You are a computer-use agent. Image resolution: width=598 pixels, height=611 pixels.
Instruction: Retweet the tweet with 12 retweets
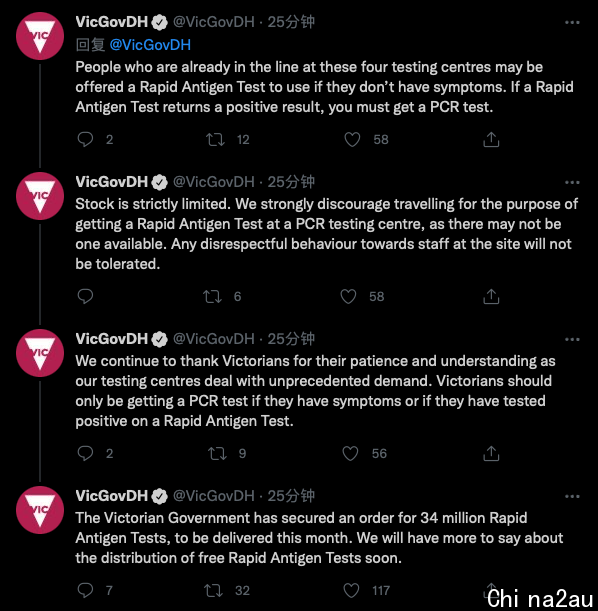(x=215, y=140)
